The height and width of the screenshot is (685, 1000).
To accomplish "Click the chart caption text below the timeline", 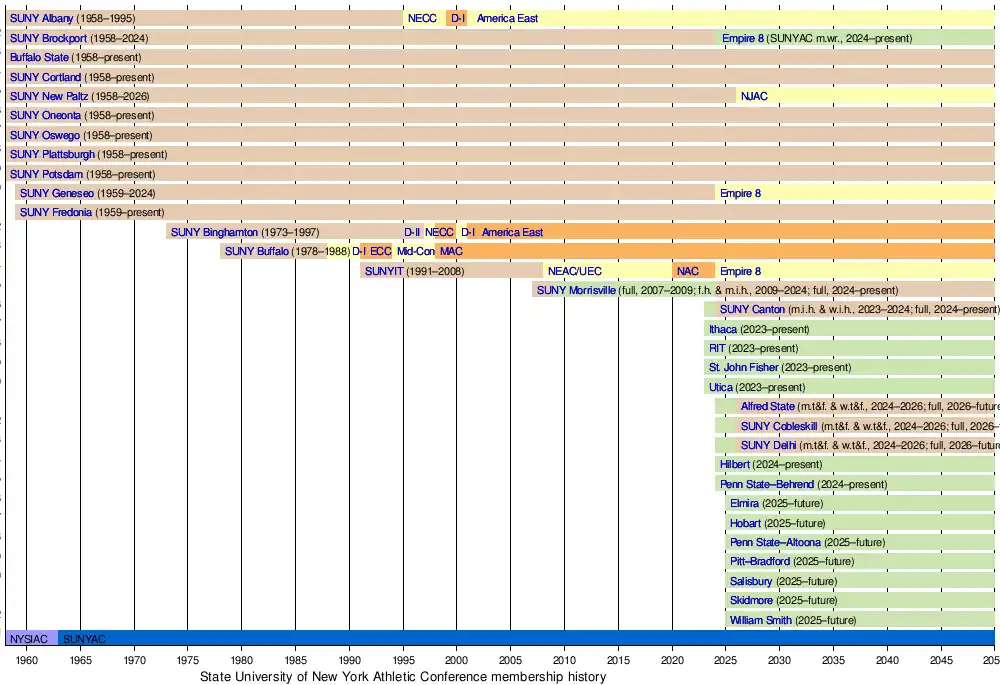I will 403,677.
